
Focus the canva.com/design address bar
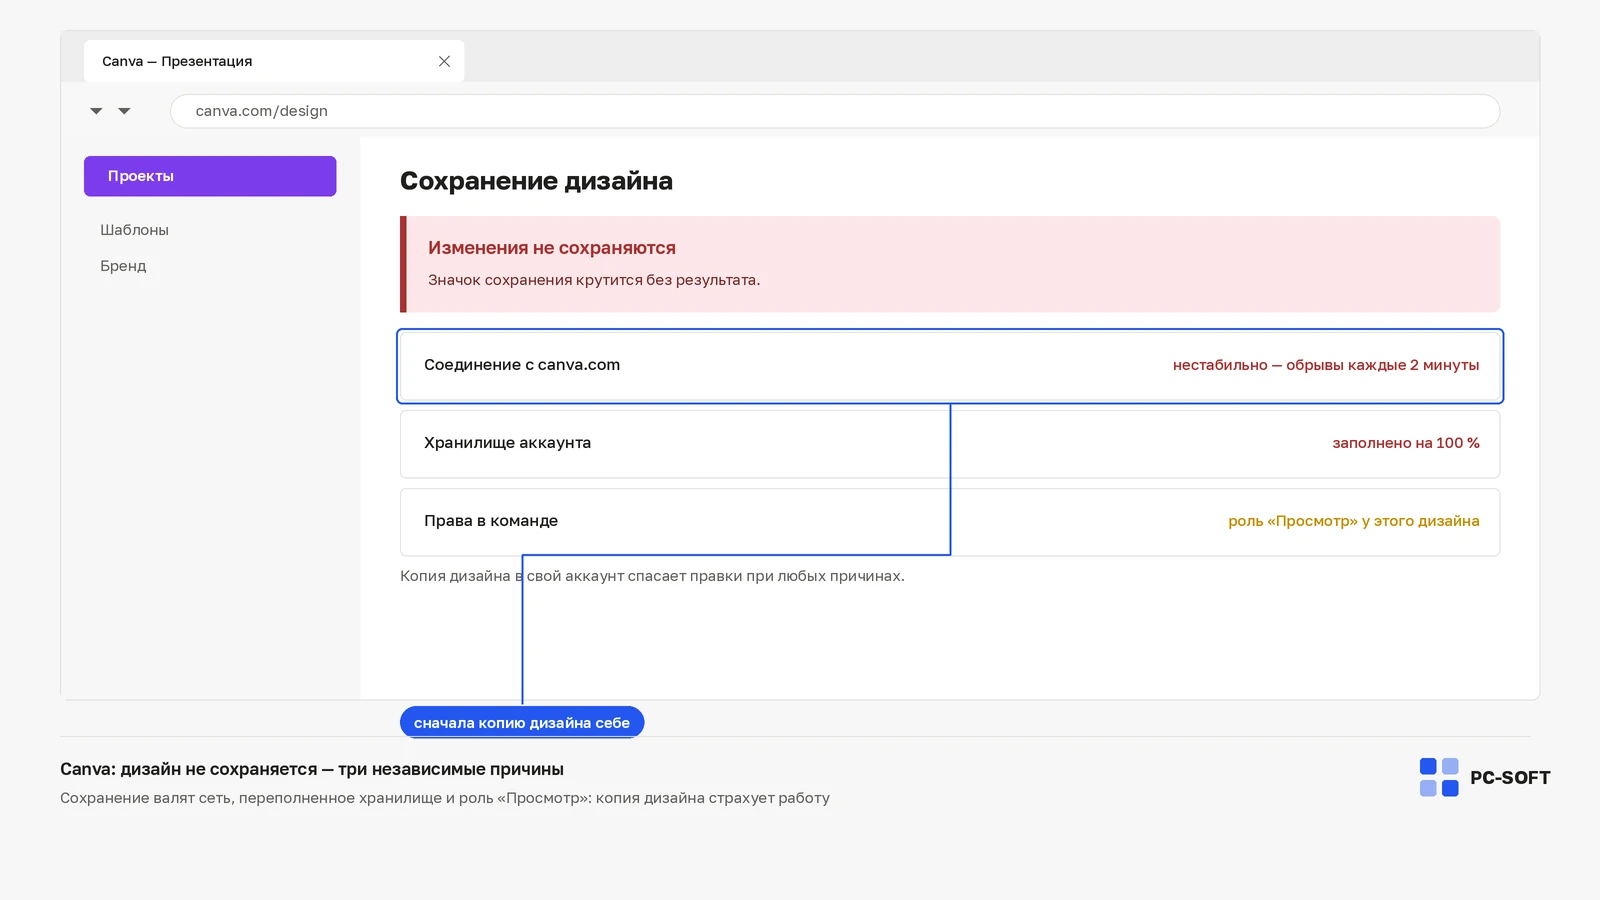coord(835,111)
